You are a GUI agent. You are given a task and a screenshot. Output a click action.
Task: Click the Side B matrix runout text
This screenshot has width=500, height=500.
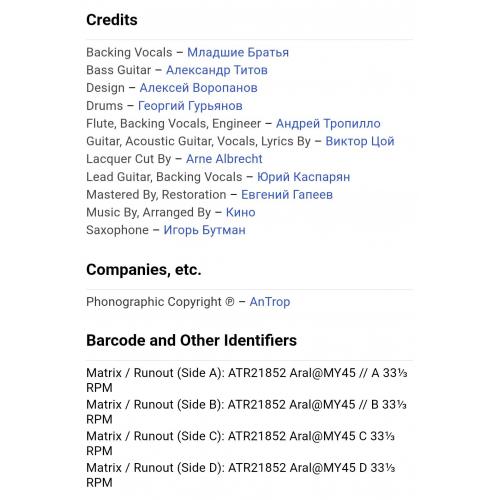click(246, 412)
